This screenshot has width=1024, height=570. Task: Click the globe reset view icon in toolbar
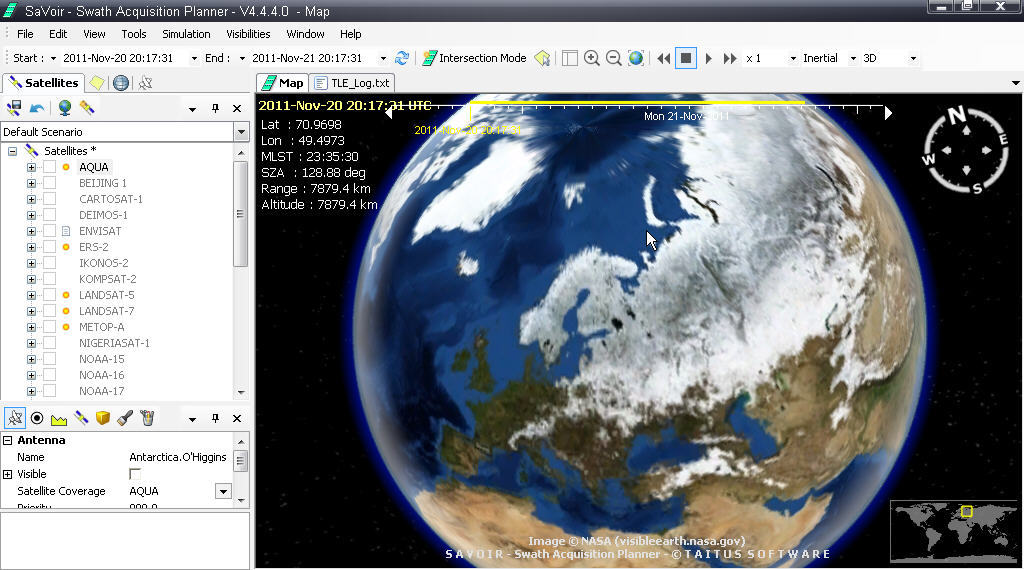tap(636, 58)
